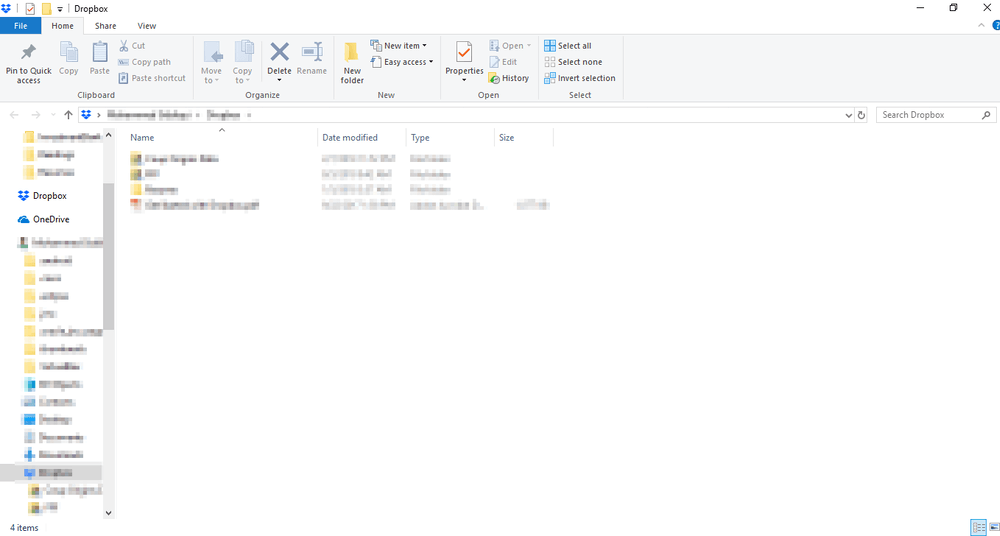Viewport: 1000px width, 536px height.
Task: Open Customize Quick Access Toolbar dropdown
Action: click(60, 9)
